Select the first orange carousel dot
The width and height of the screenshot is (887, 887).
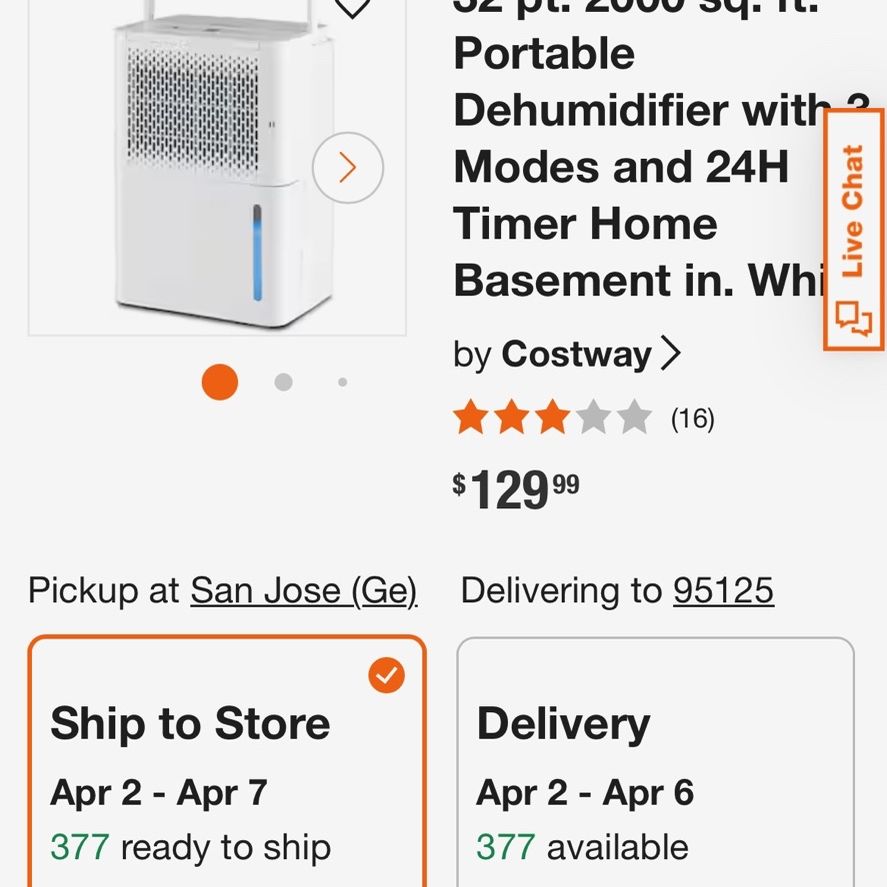click(219, 382)
